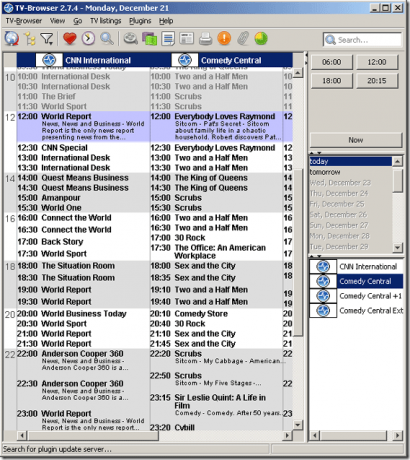Screen dimensions: 410x460
Task: Click the 12:30 CNN Special program
Action: [x=83, y=148]
